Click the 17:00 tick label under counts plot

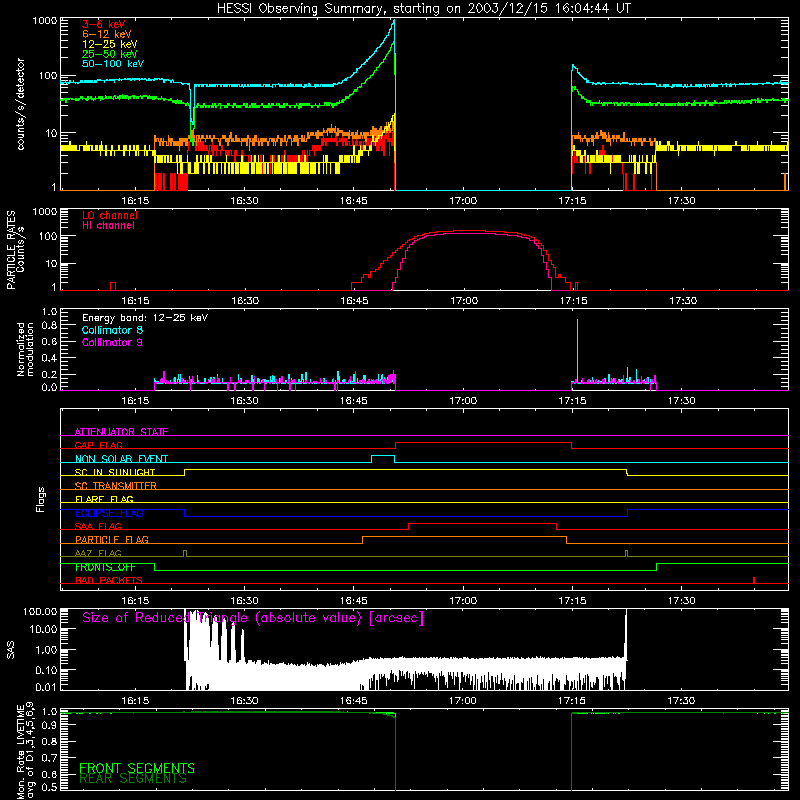click(x=463, y=201)
